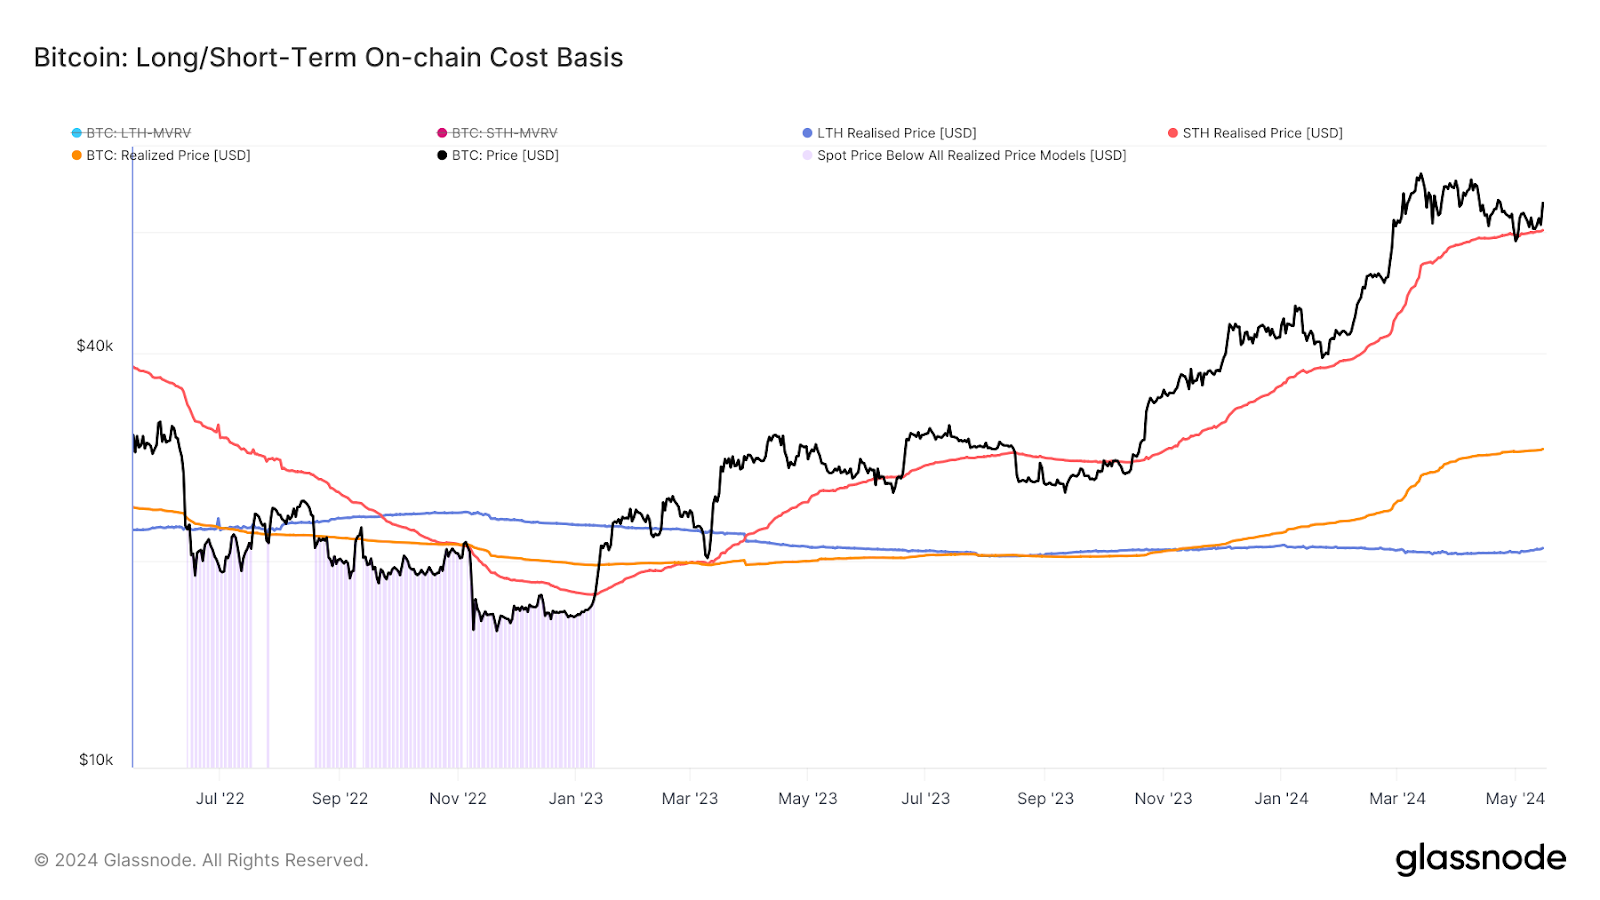Click the Jan '23 x-axis label
The width and height of the screenshot is (1600, 900).
pyautogui.click(x=576, y=798)
